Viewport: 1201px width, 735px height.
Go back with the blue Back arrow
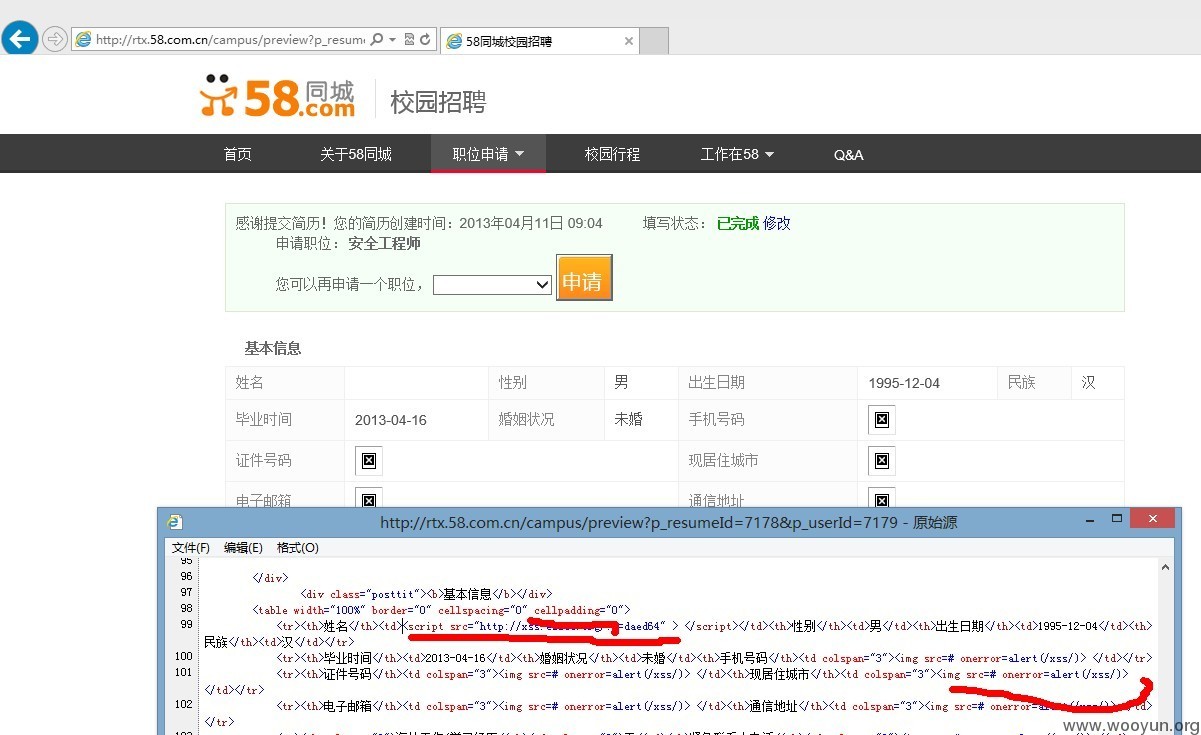[x=19, y=39]
